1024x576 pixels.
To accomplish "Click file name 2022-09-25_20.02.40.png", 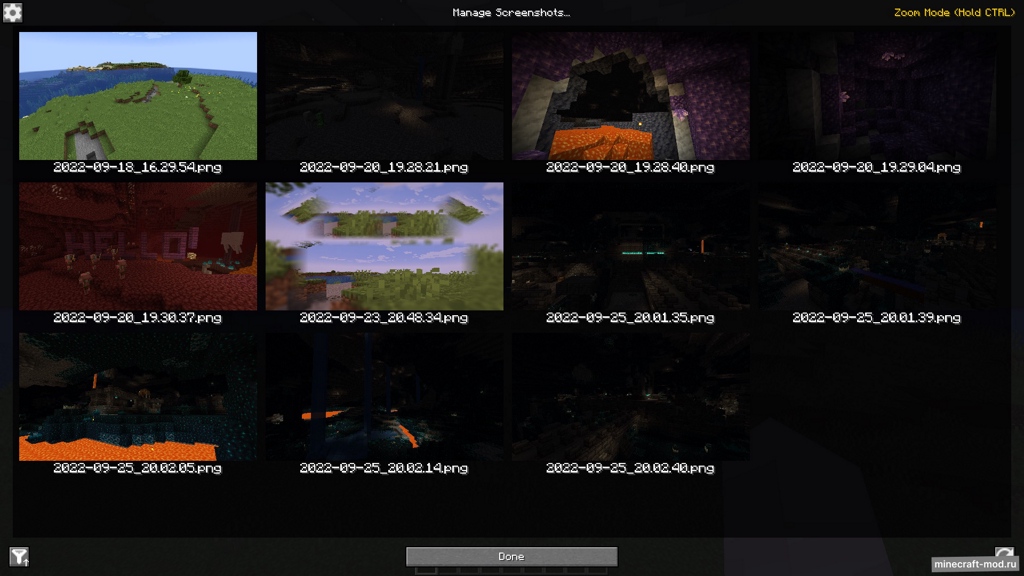I will tap(630, 468).
